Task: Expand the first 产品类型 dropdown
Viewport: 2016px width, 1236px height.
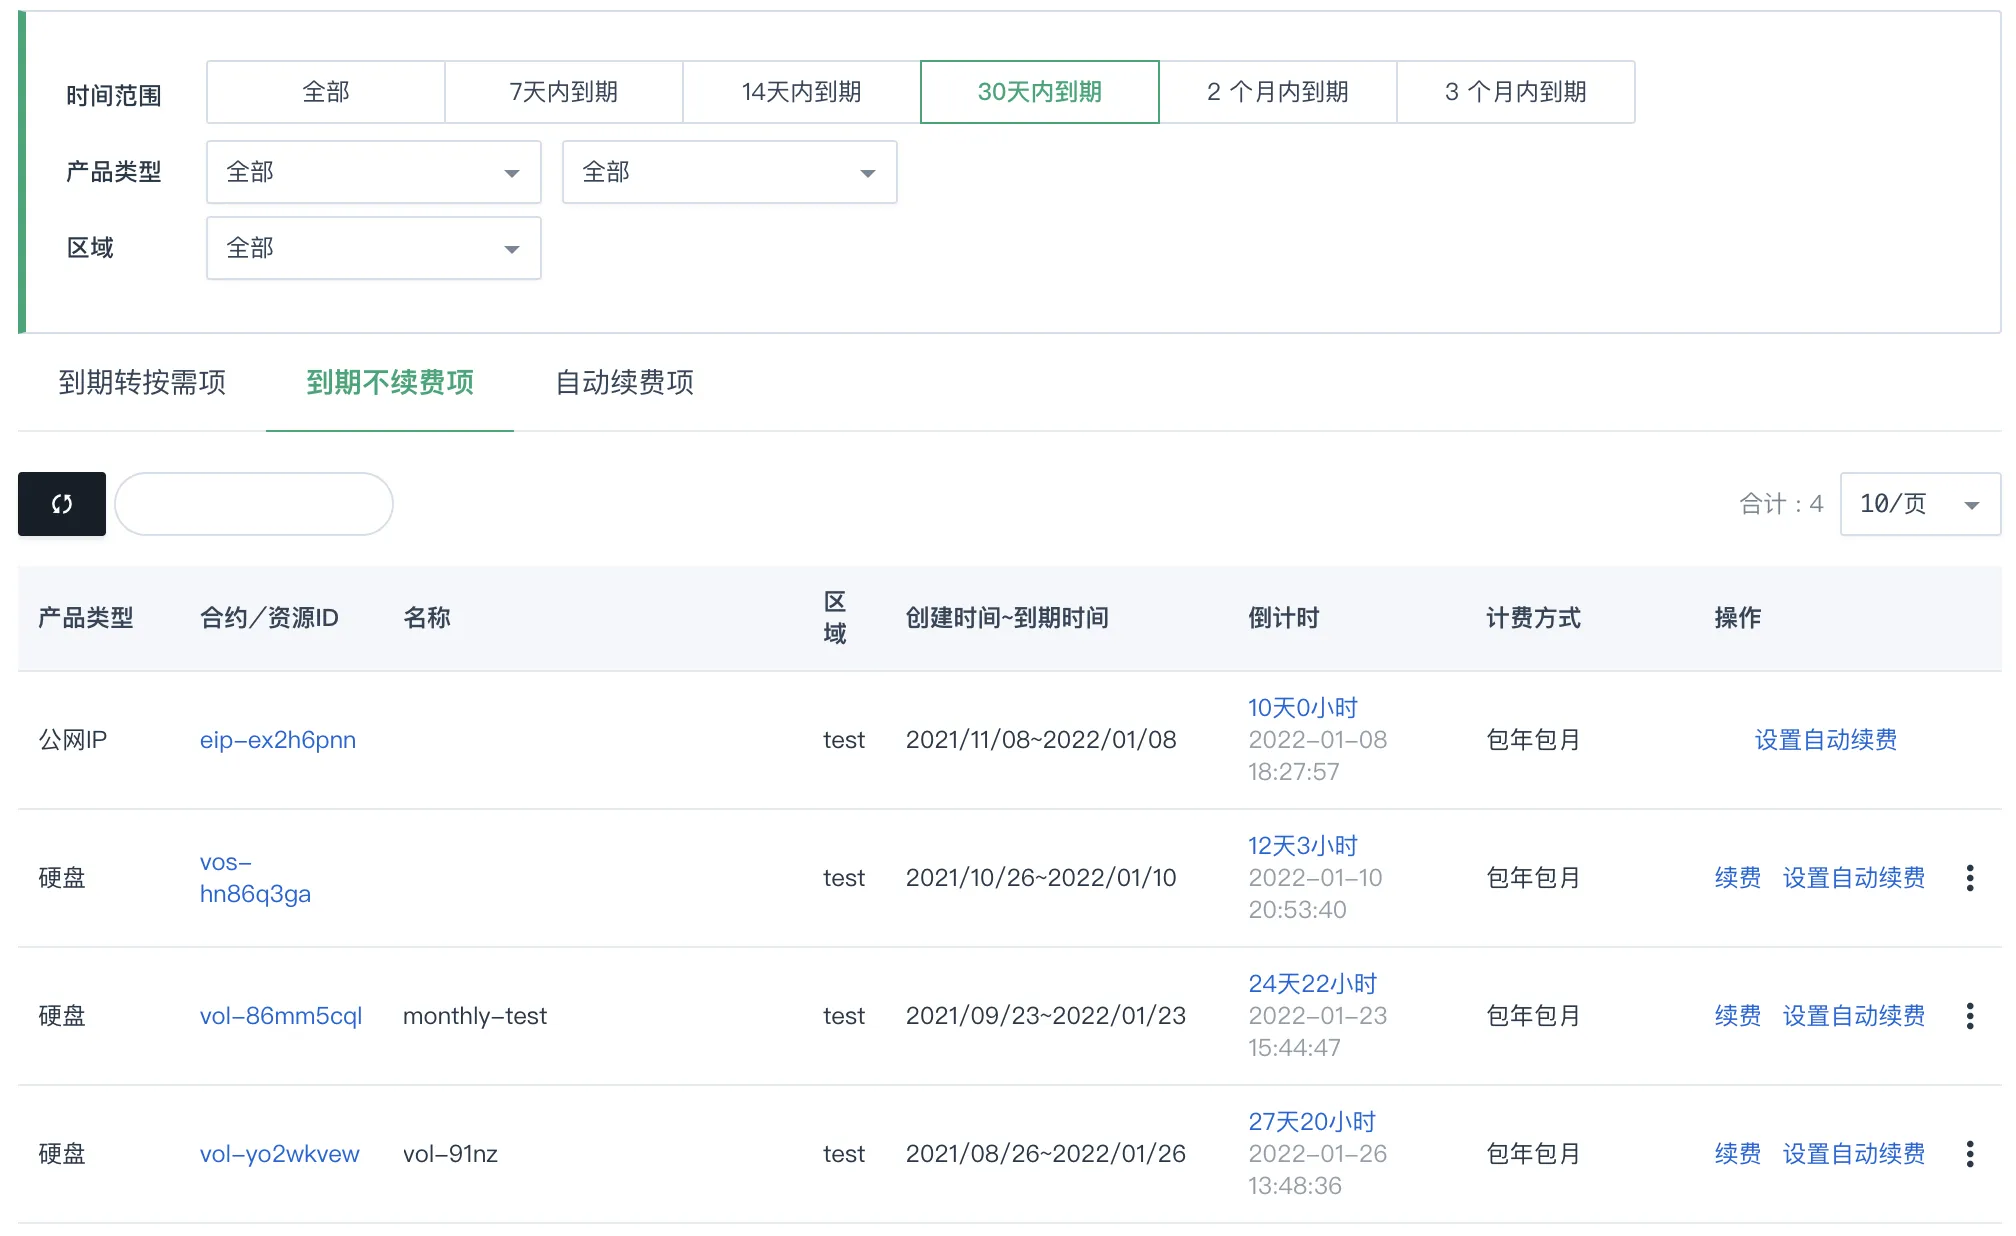Action: click(373, 172)
